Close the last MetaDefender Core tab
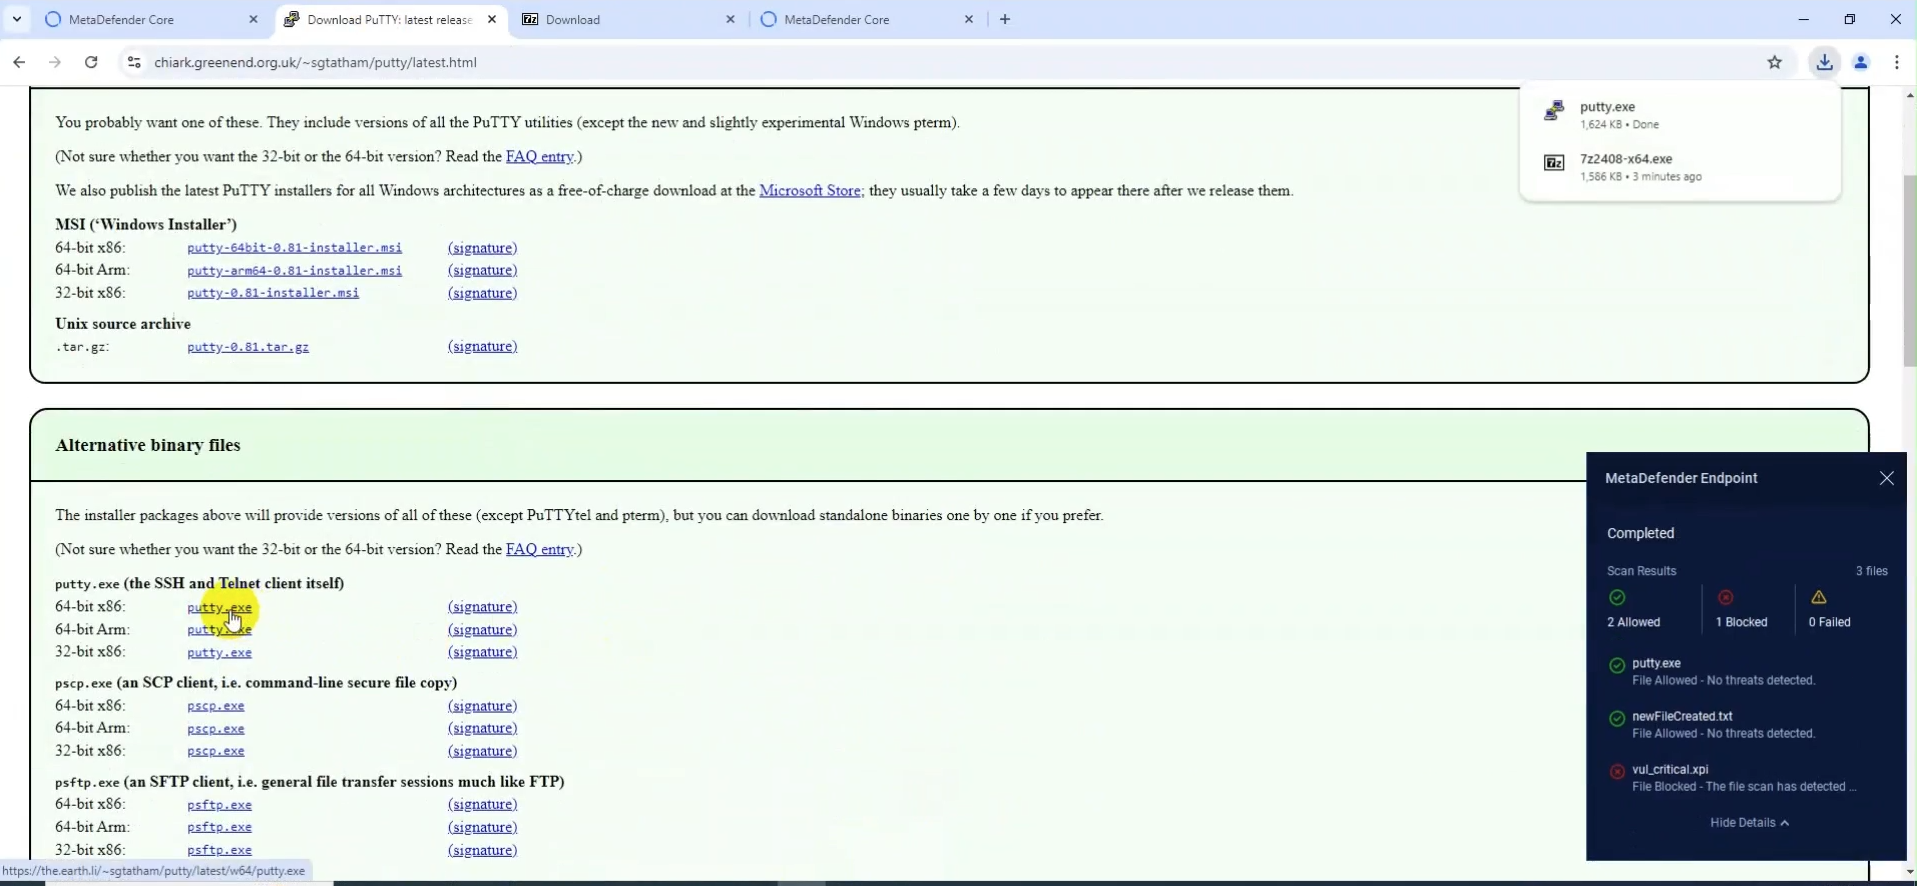The width and height of the screenshot is (1917, 886). coord(969,19)
